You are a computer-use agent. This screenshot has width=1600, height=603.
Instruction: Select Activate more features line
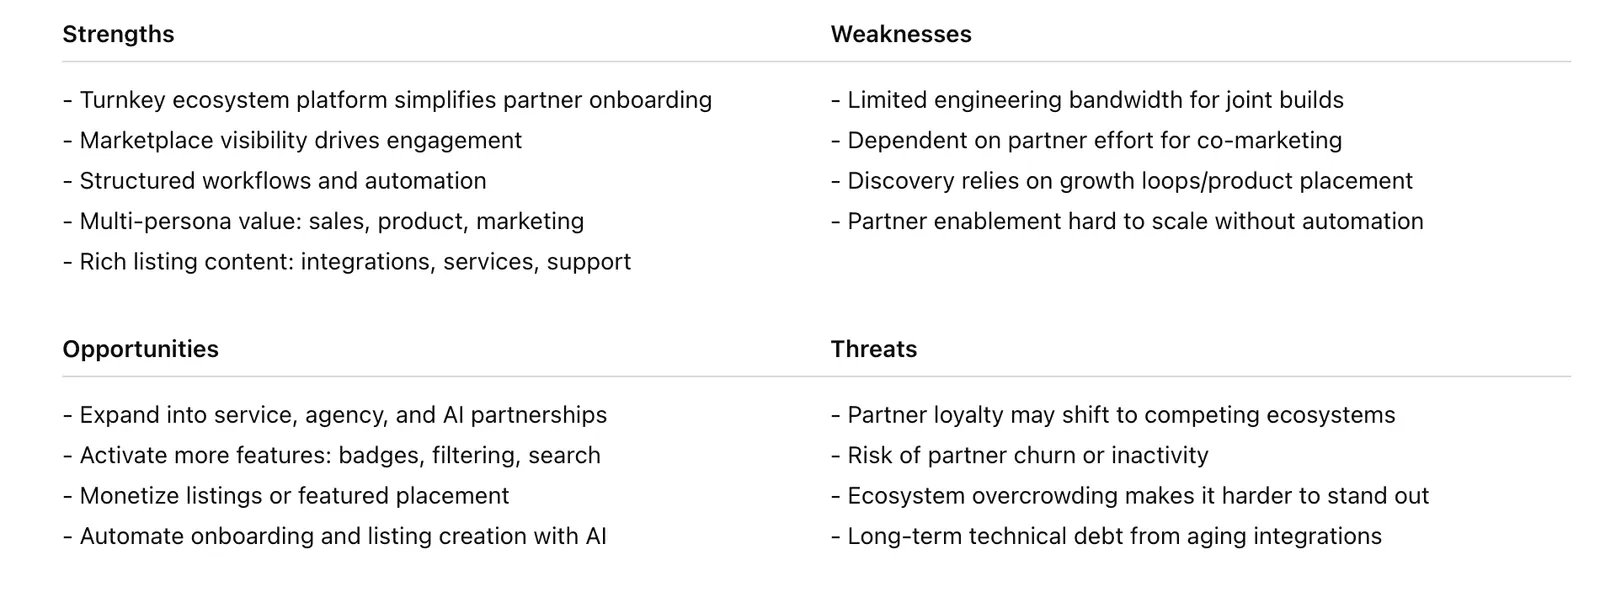pos(331,456)
